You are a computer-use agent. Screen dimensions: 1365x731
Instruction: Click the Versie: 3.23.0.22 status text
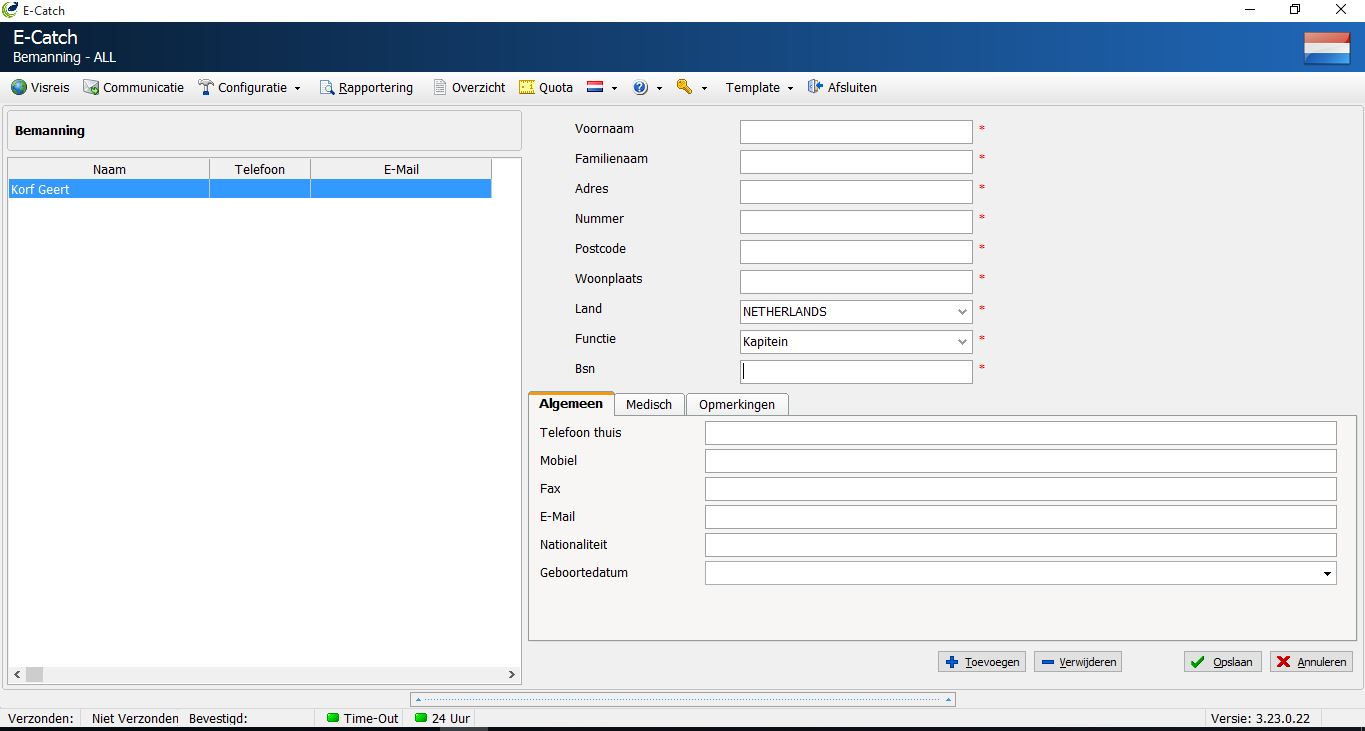[1260, 718]
